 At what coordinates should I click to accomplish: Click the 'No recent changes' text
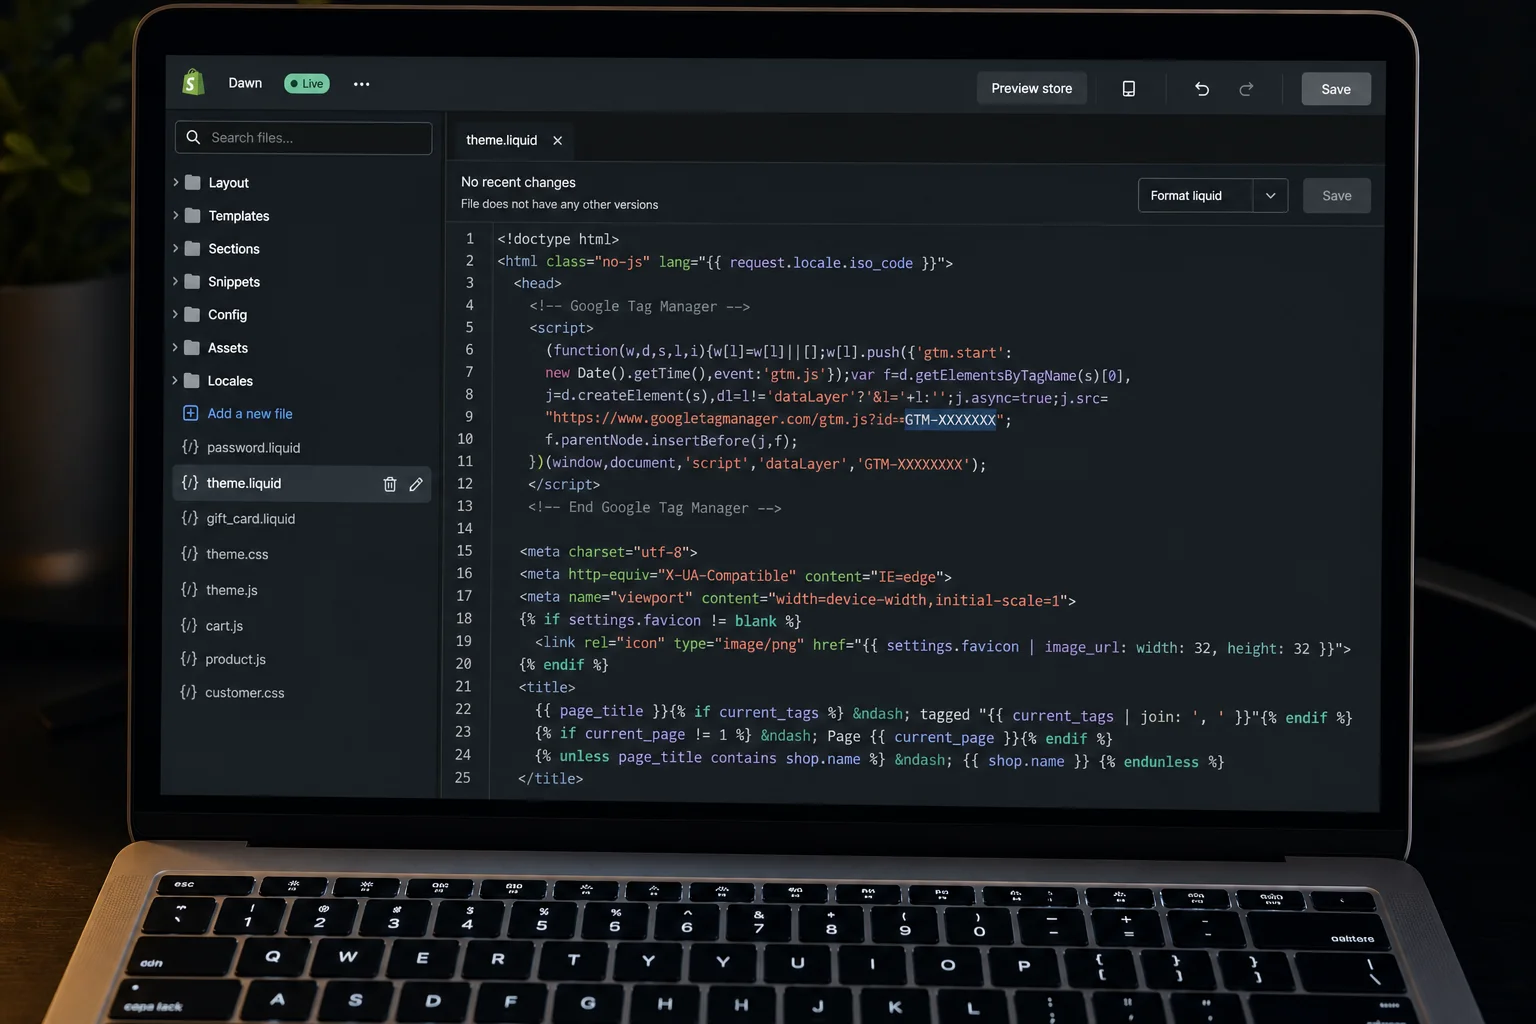coord(518,182)
